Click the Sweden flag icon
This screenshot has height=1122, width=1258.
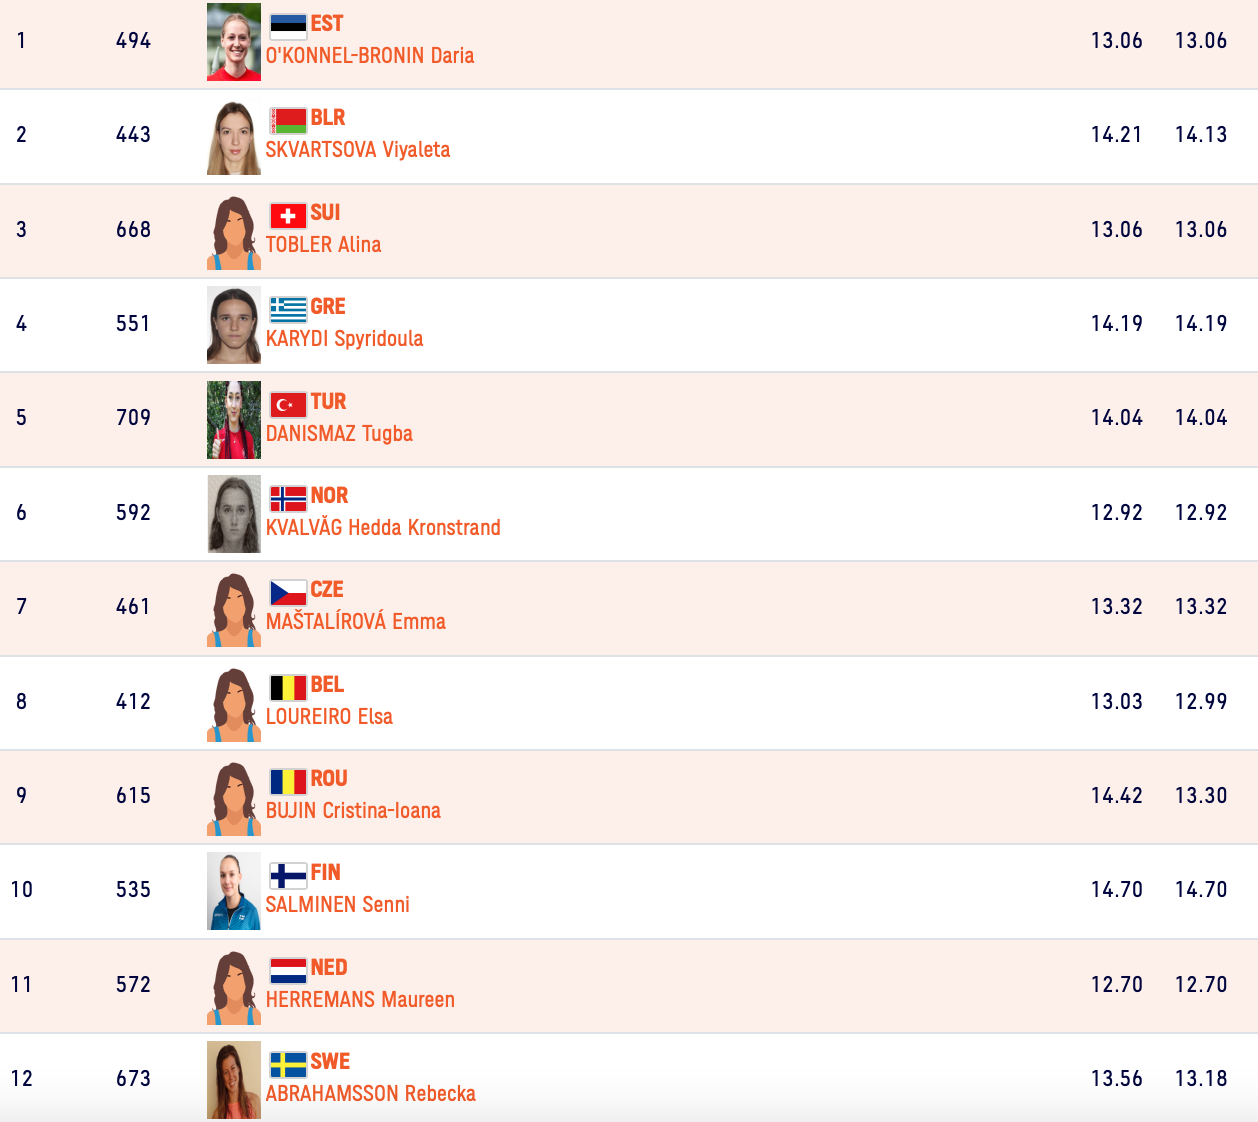pyautogui.click(x=288, y=1064)
